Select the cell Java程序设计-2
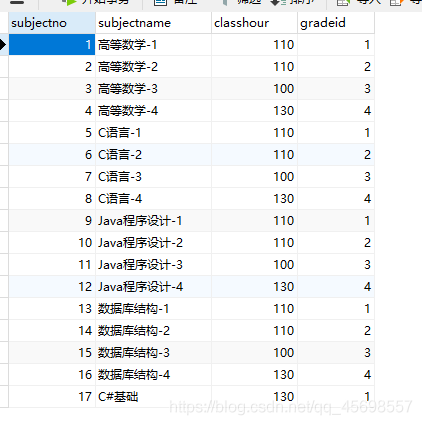 [153, 243]
